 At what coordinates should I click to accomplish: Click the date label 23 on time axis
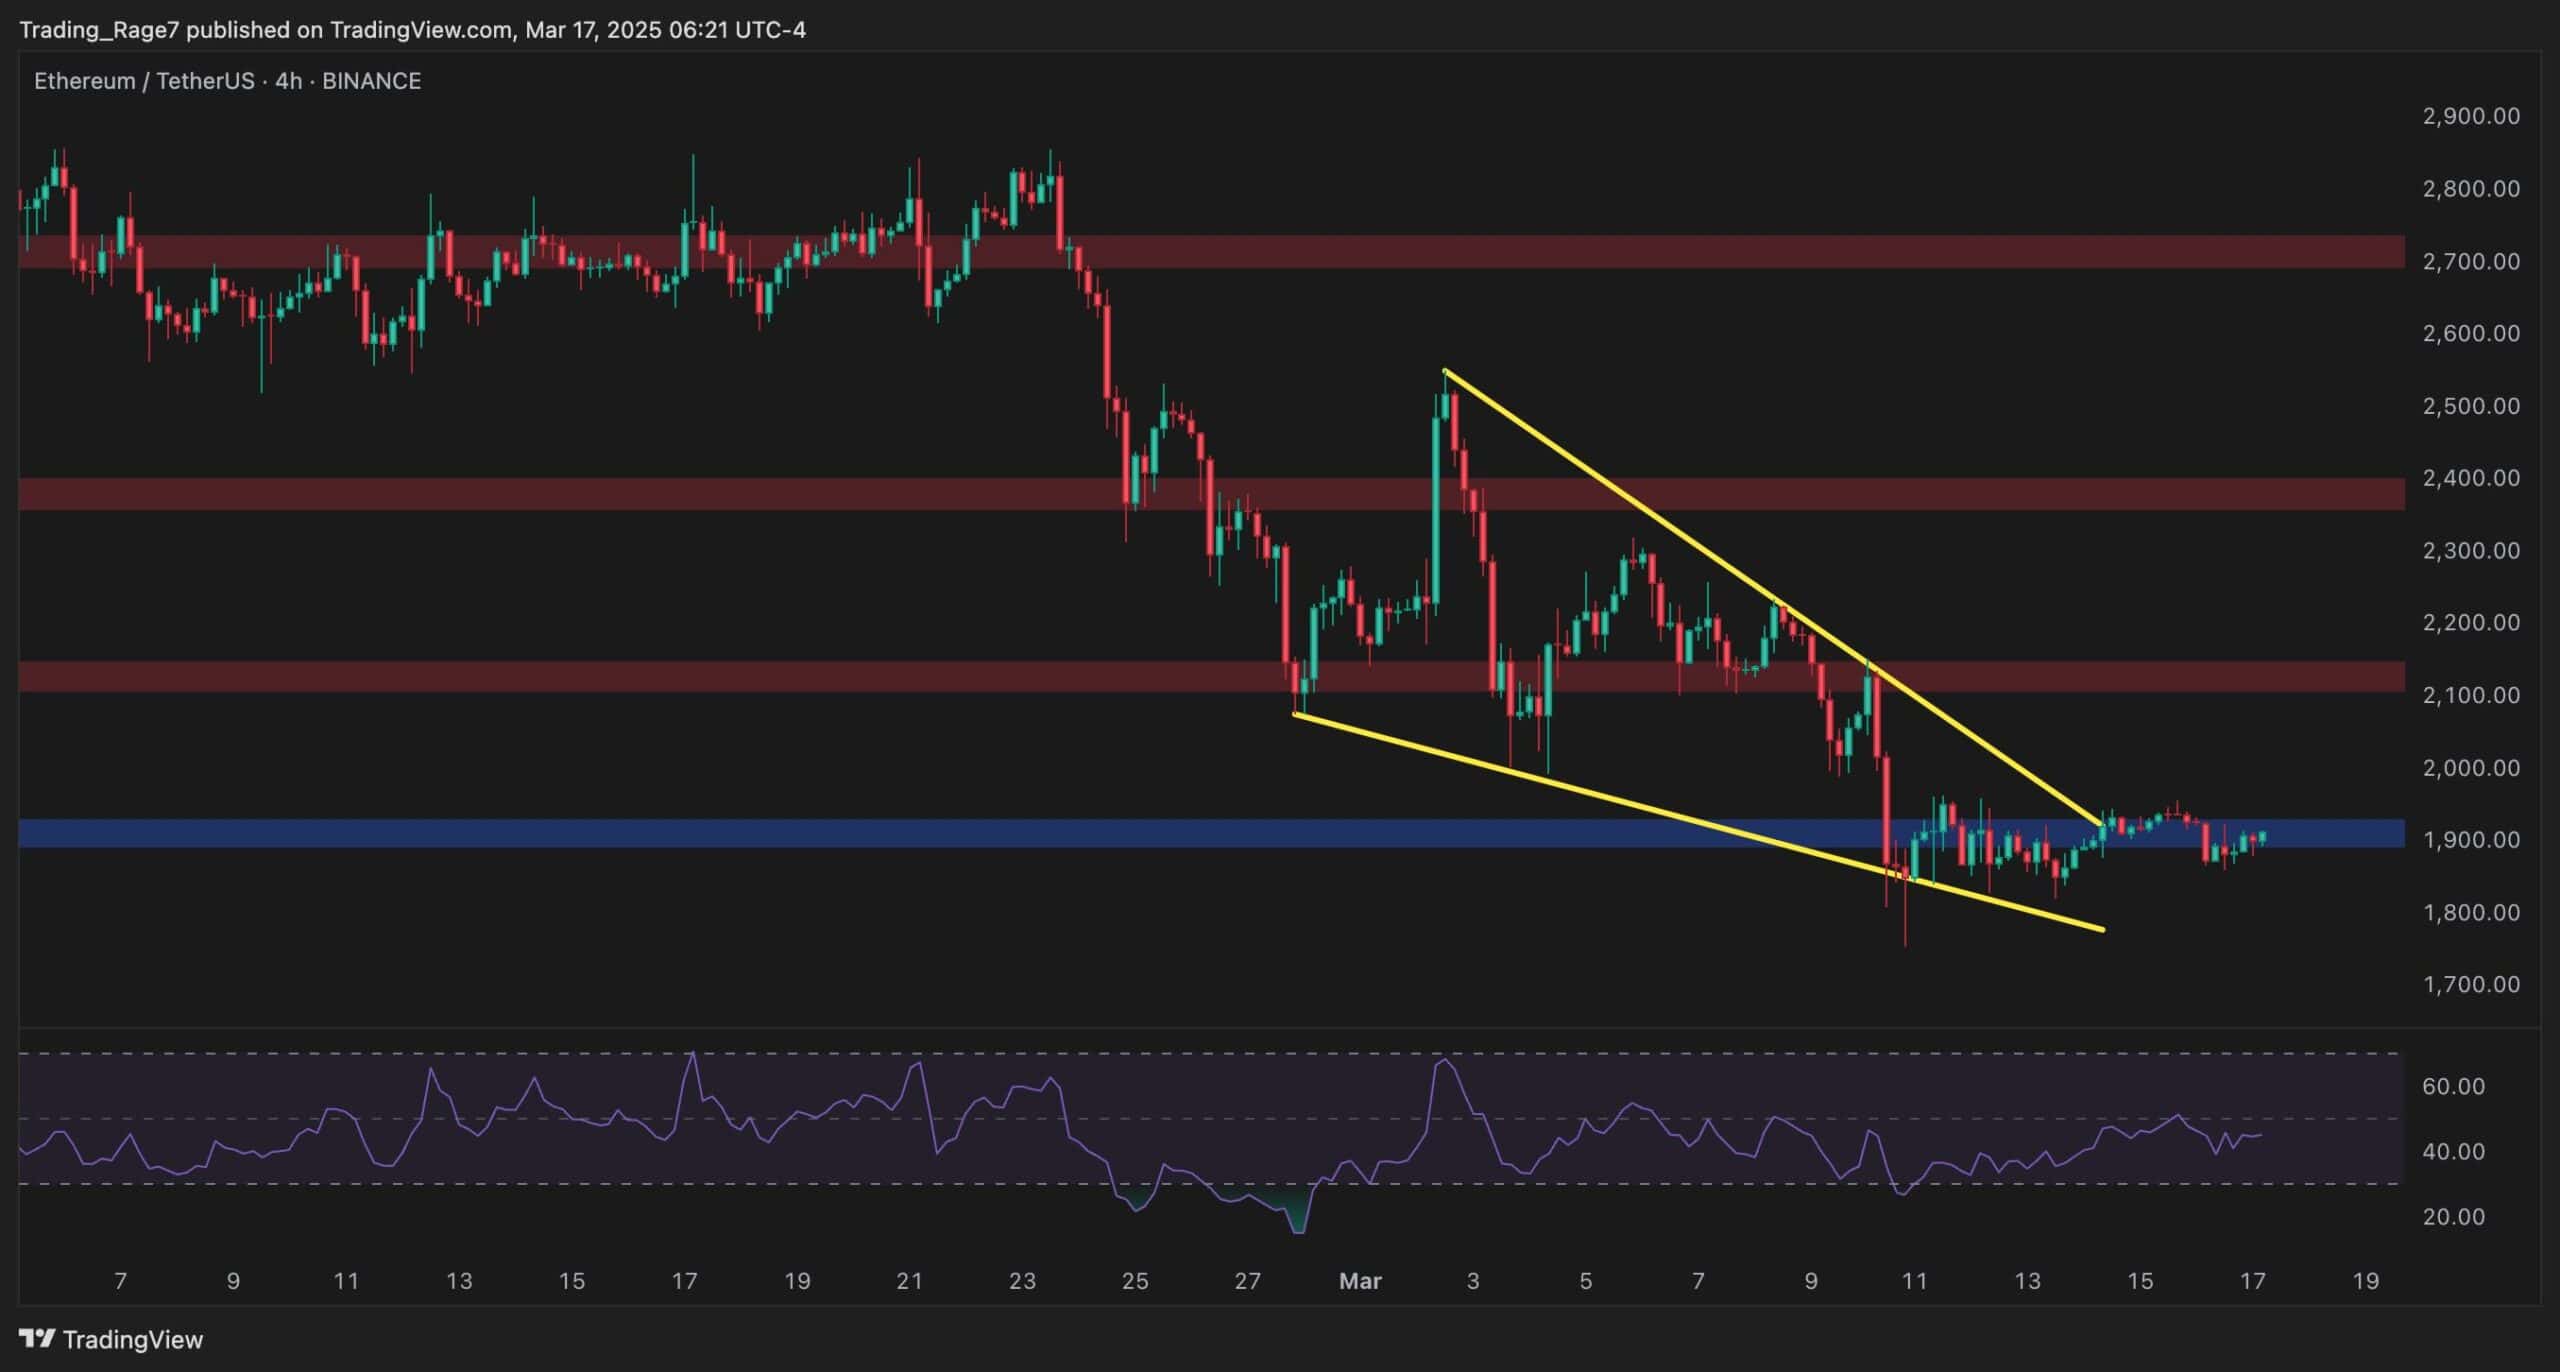[1022, 1281]
